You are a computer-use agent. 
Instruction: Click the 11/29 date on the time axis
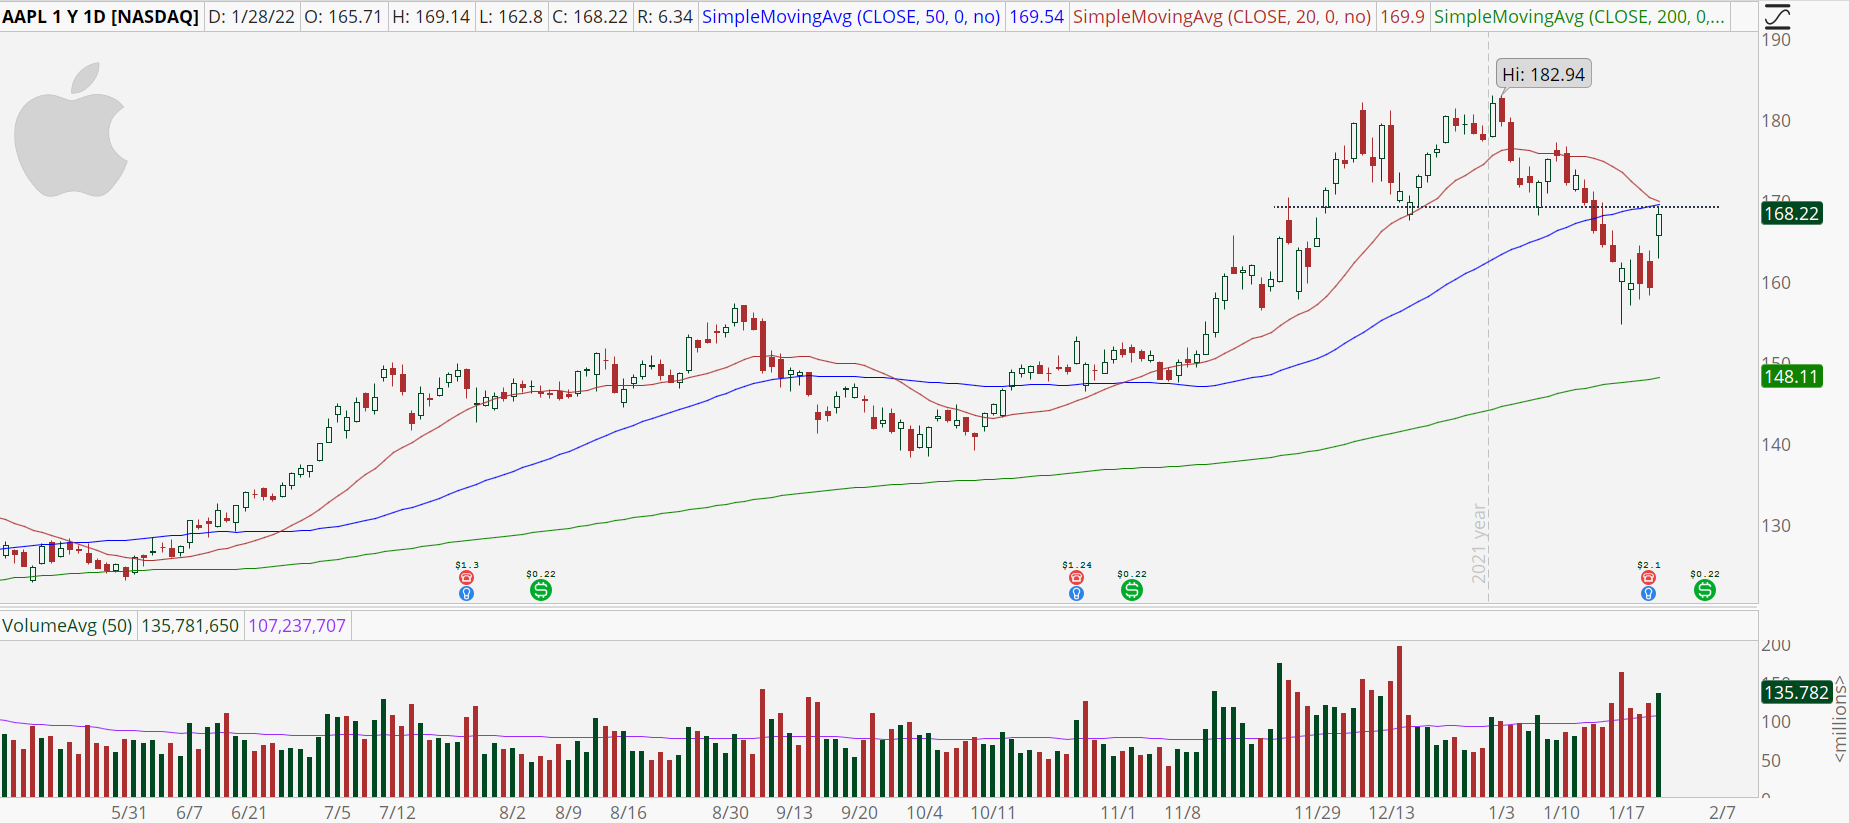coord(1317,812)
